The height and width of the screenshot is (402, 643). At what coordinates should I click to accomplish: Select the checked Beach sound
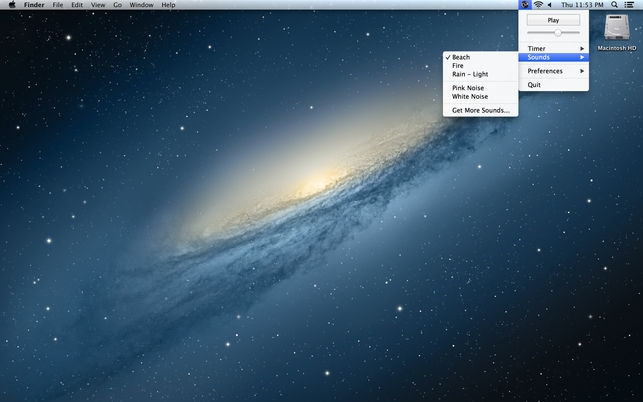coord(461,57)
